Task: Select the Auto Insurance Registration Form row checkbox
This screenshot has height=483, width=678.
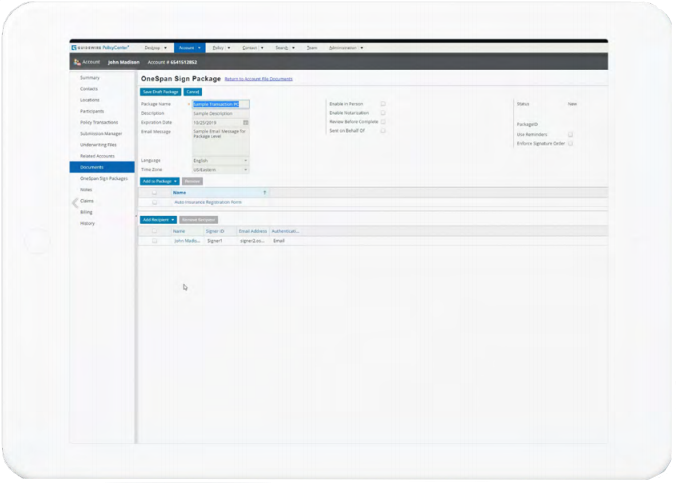Action: (x=154, y=202)
